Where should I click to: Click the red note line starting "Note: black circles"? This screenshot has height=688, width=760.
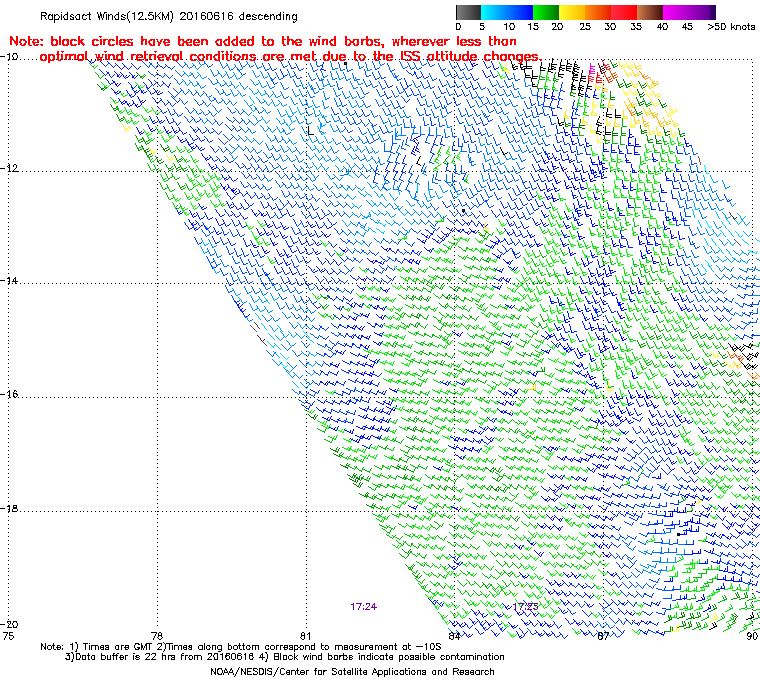(x=263, y=41)
